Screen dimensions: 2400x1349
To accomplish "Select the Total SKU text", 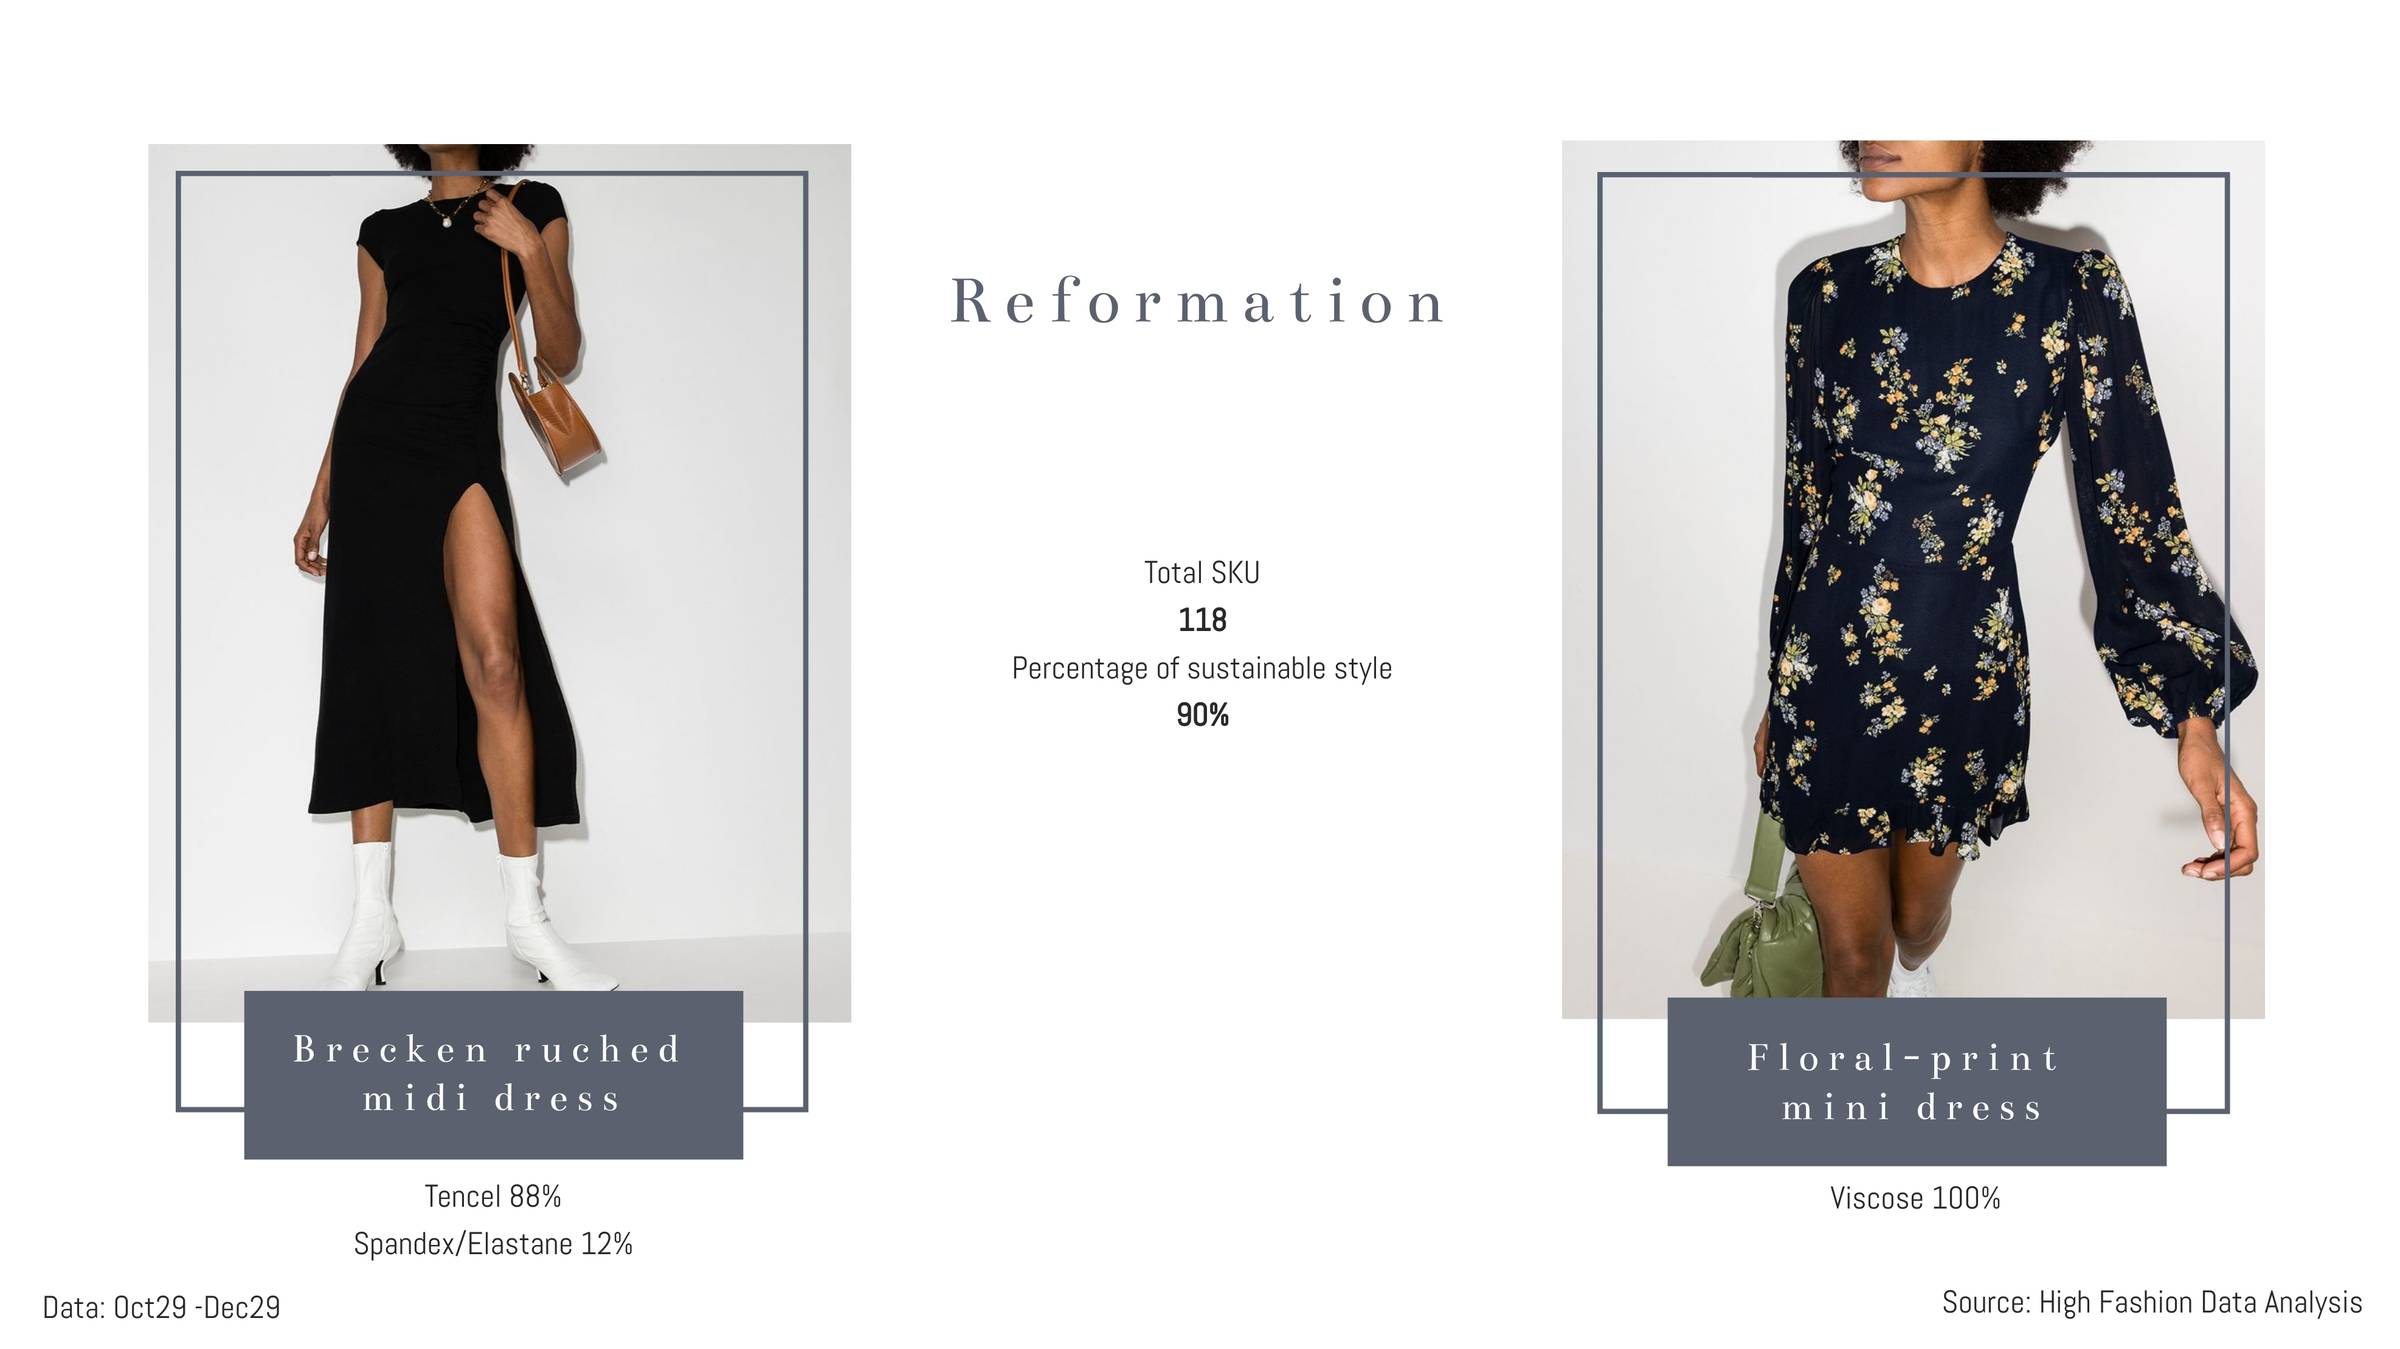I will pyautogui.click(x=1201, y=573).
